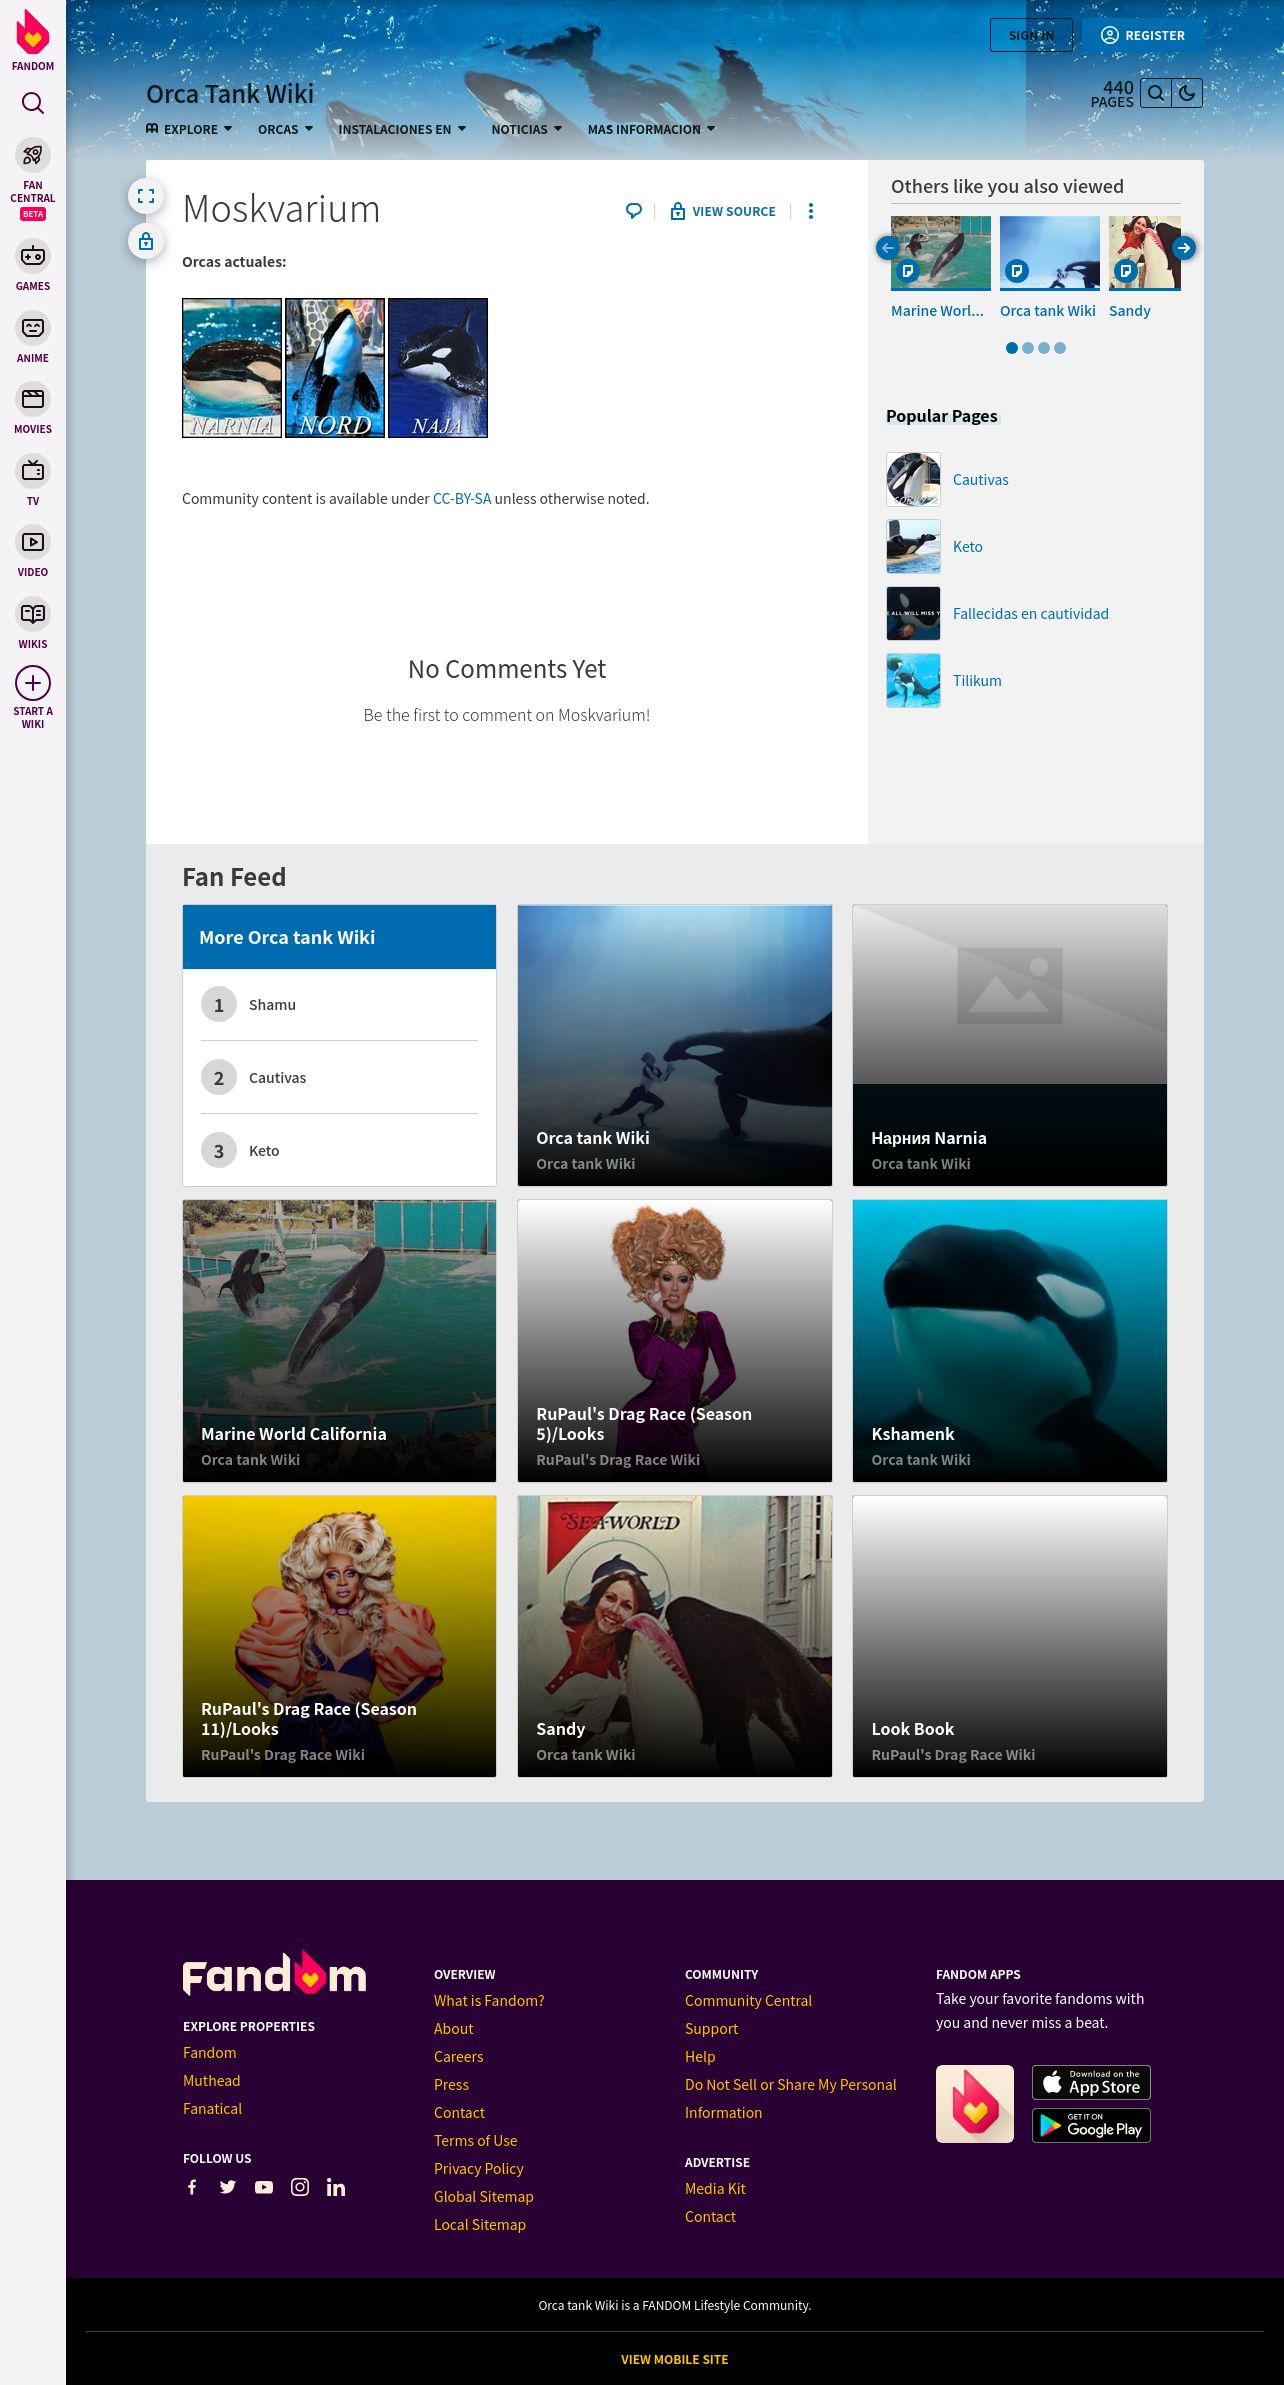1284x2385 pixels.
Task: Open the Wikis book icon
Action: click(33, 614)
